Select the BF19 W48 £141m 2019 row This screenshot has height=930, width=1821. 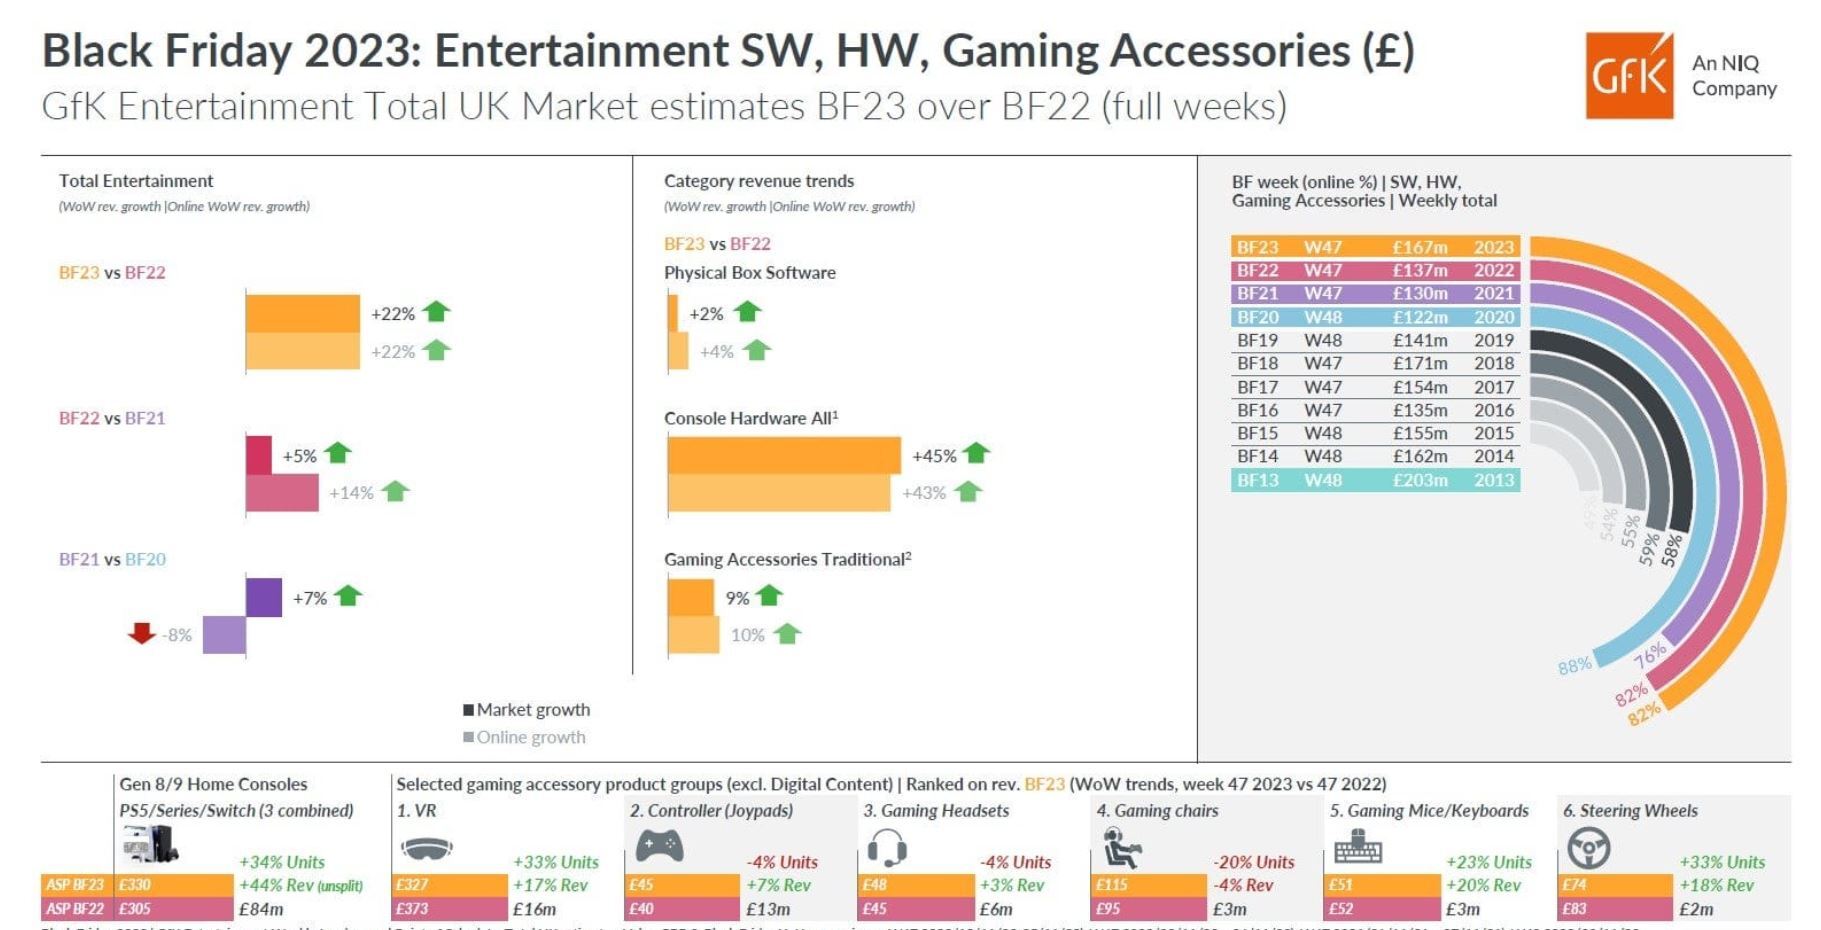point(1376,340)
